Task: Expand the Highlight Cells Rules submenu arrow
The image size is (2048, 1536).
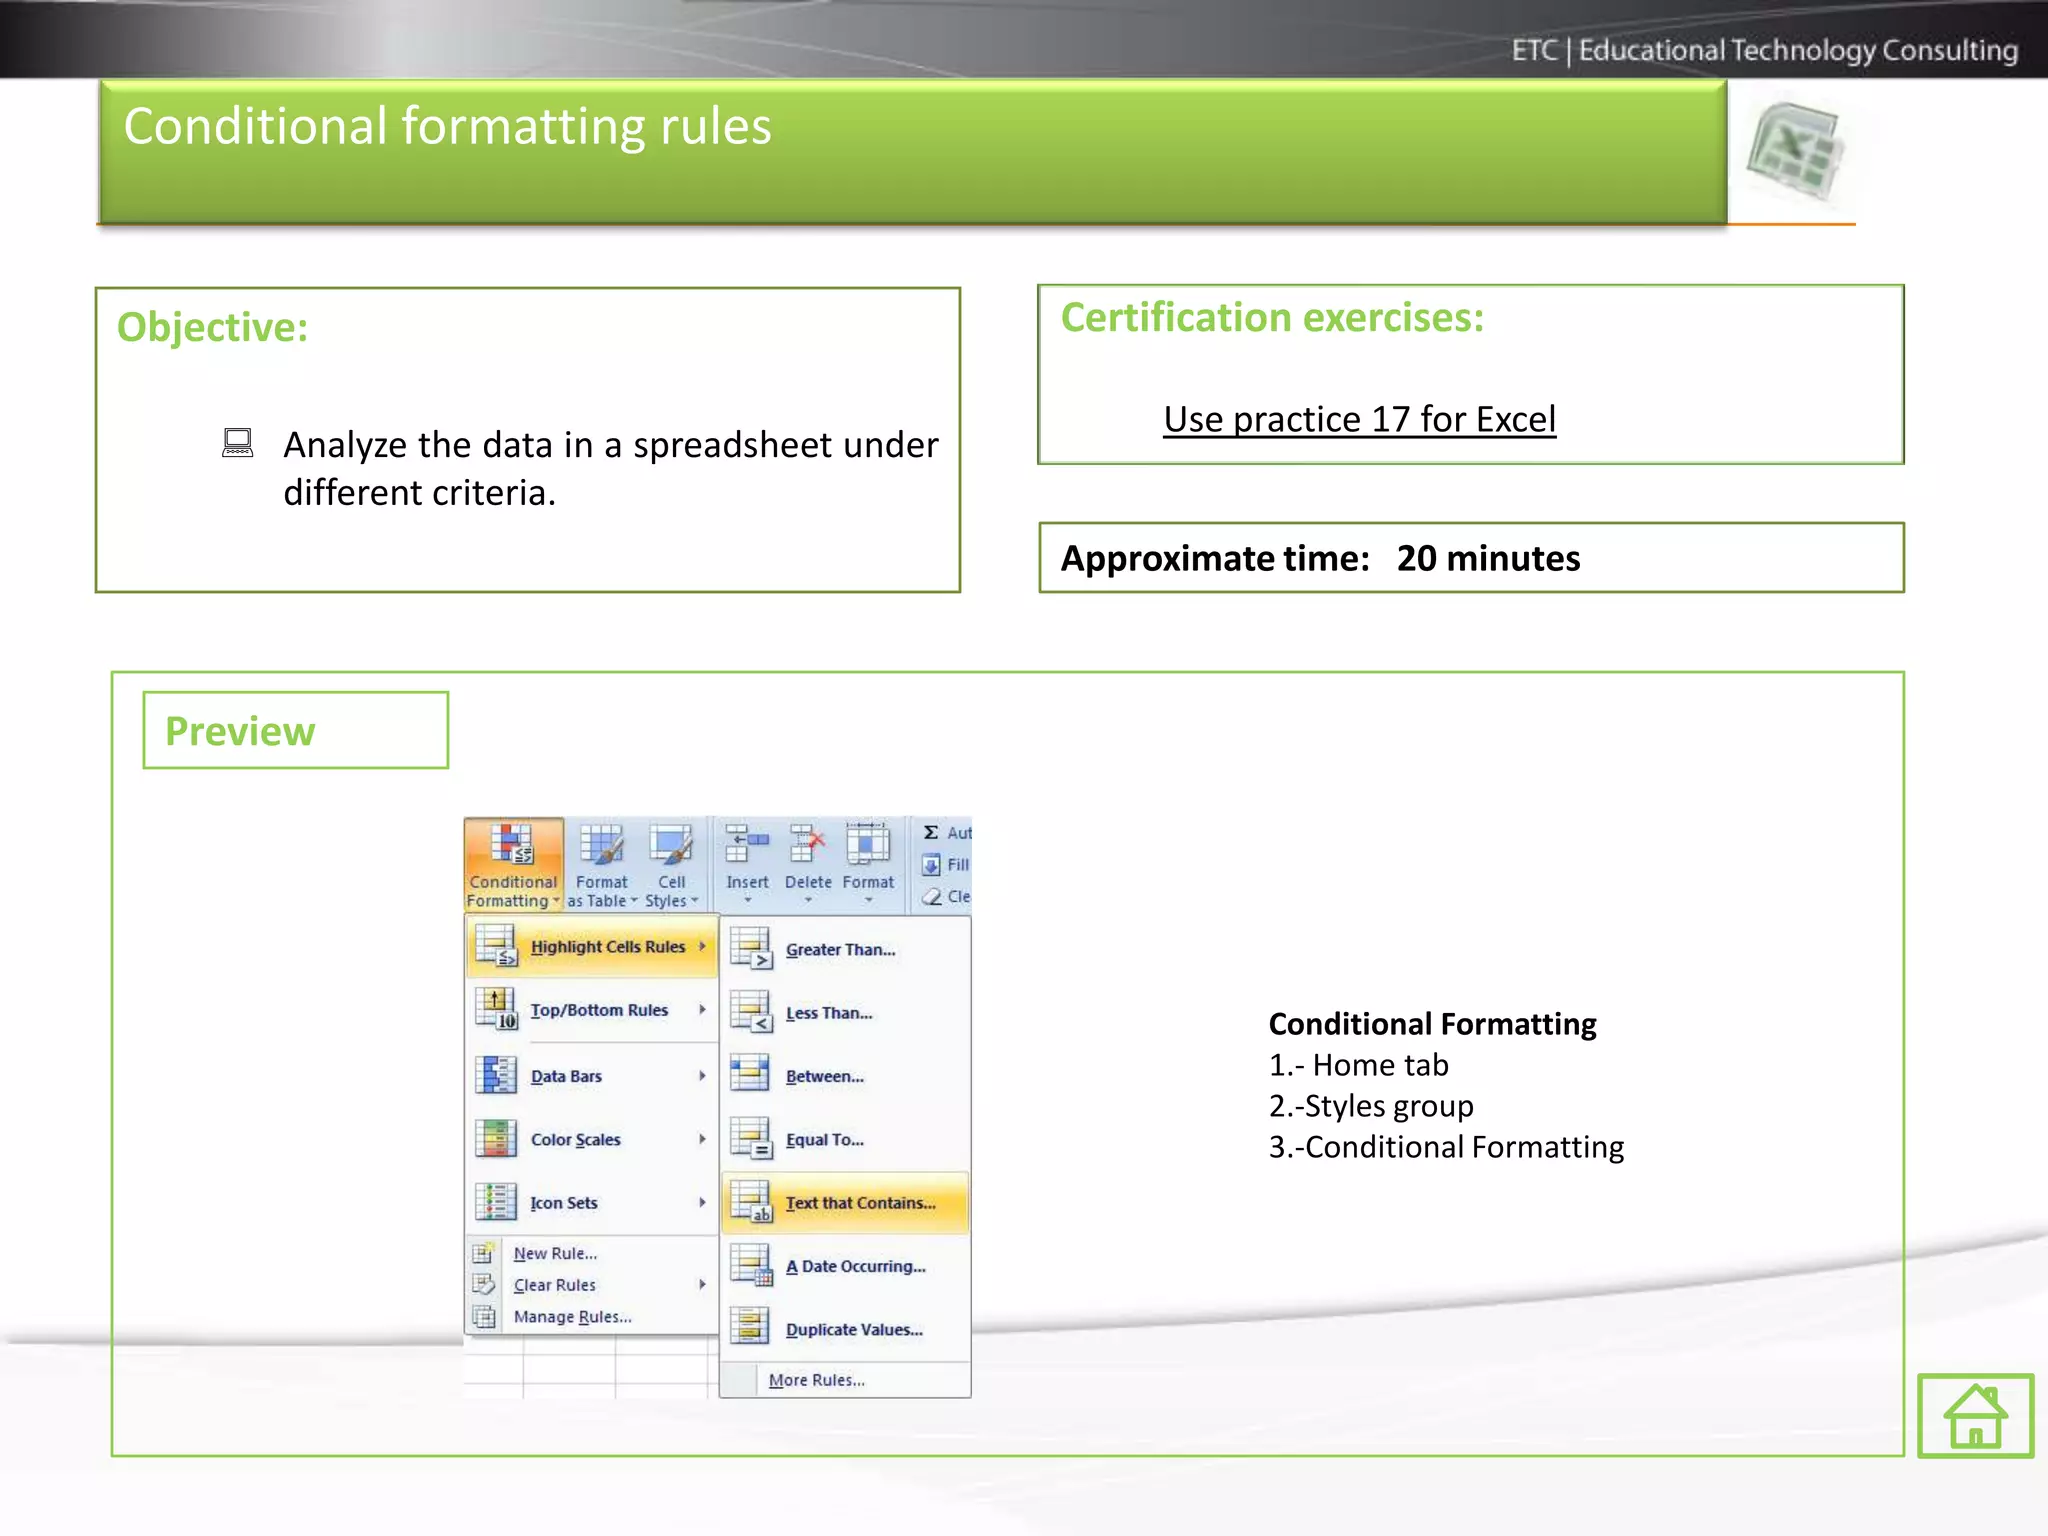Action: (702, 946)
